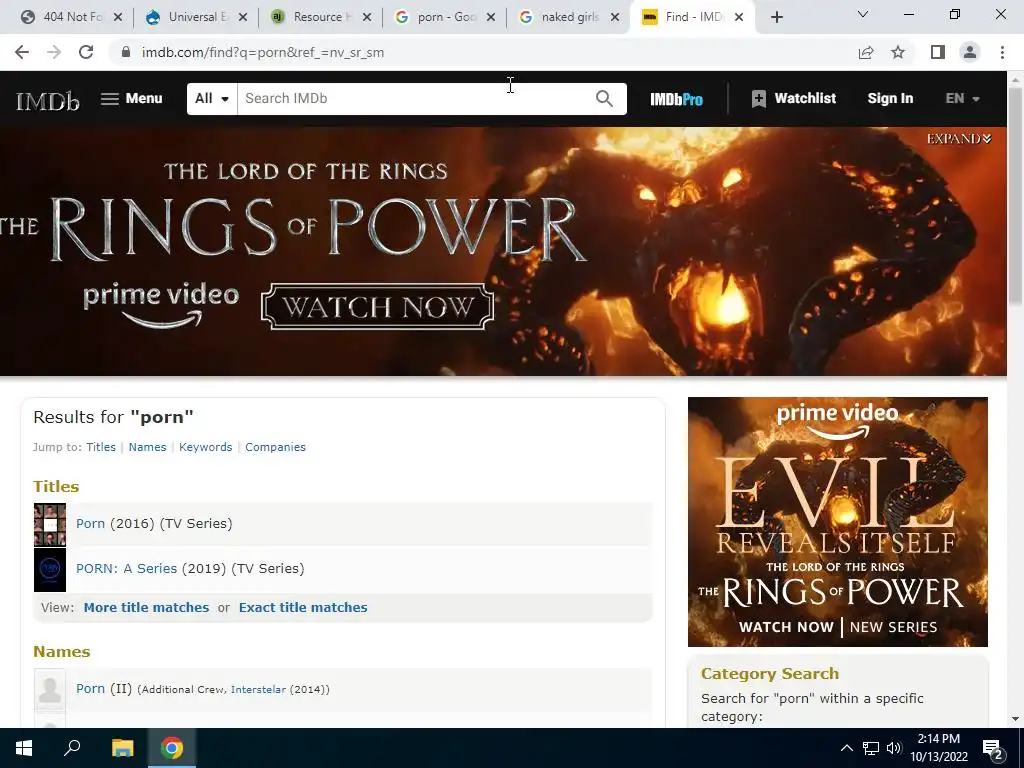Click the network tray icon
The width and height of the screenshot is (1024, 768).
[x=871, y=748]
